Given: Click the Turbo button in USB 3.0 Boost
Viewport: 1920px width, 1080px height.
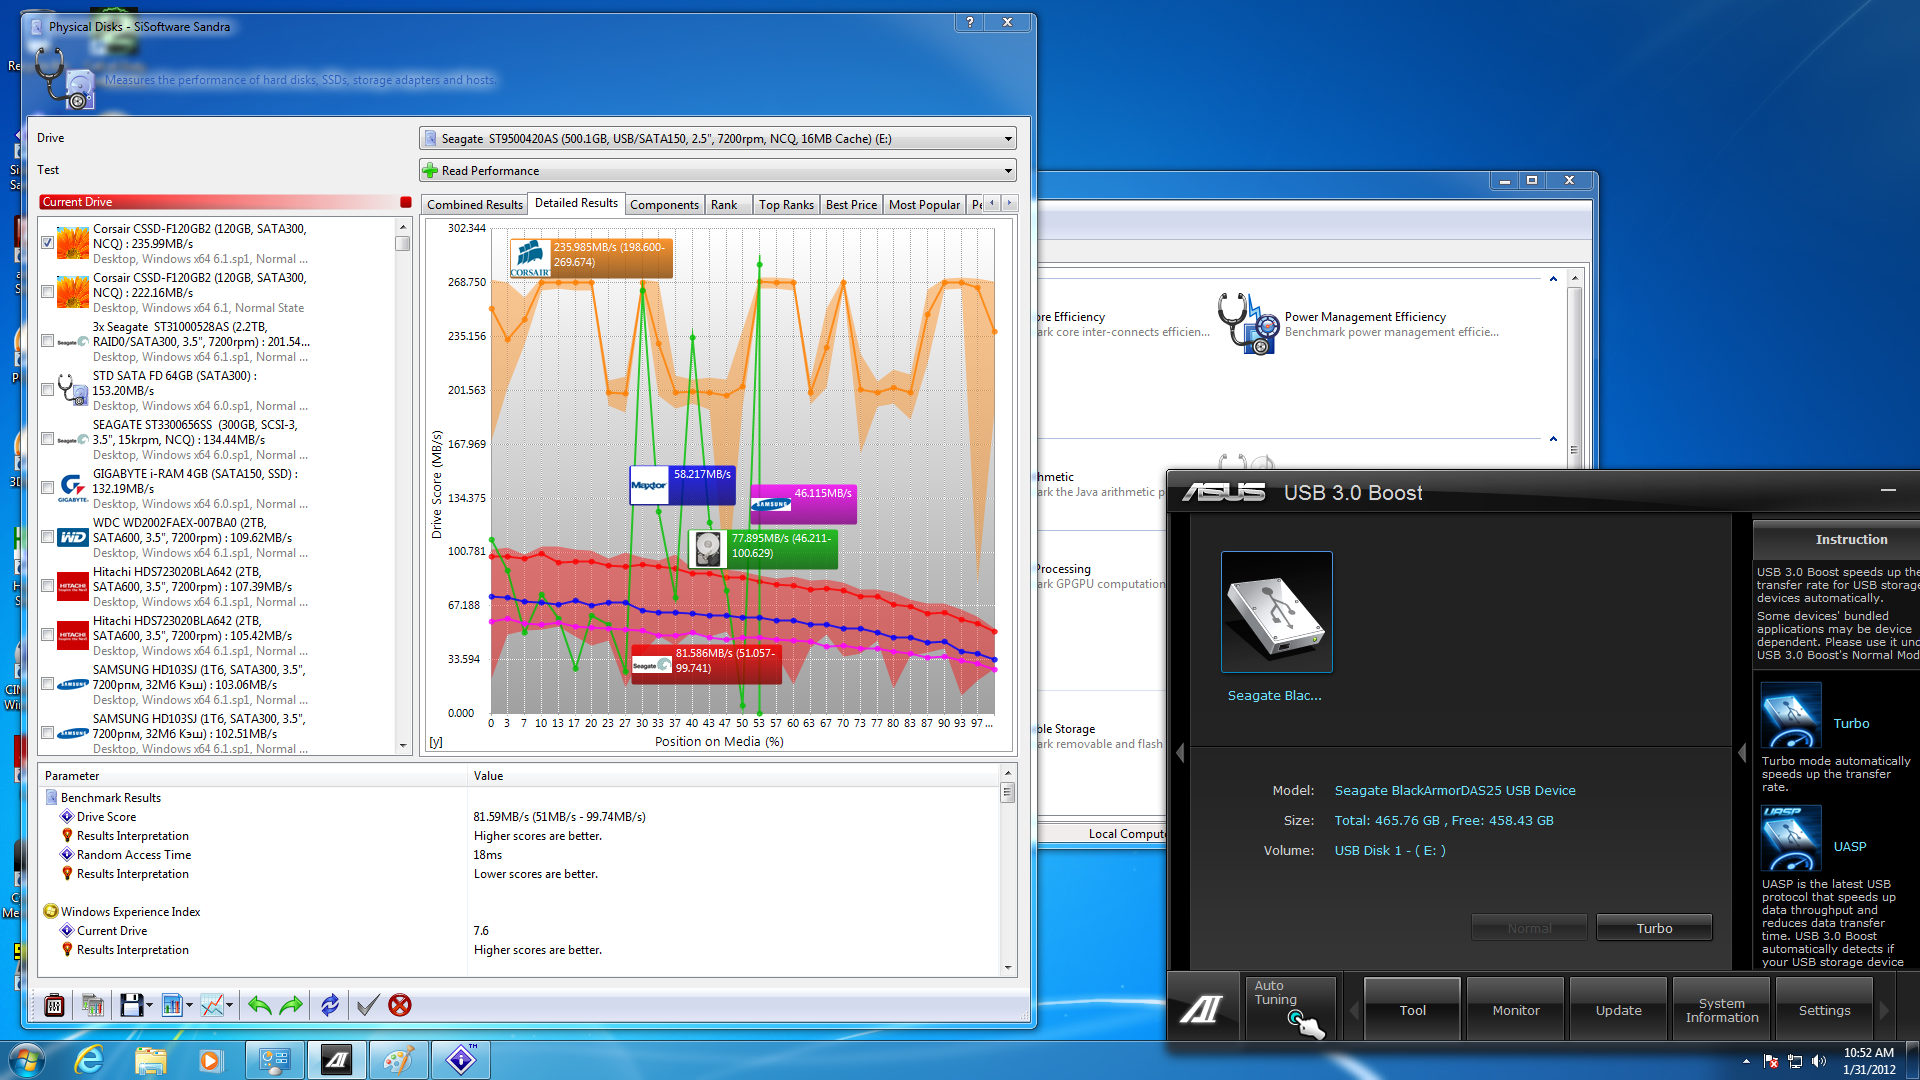Looking at the screenshot, I should pos(1654,928).
